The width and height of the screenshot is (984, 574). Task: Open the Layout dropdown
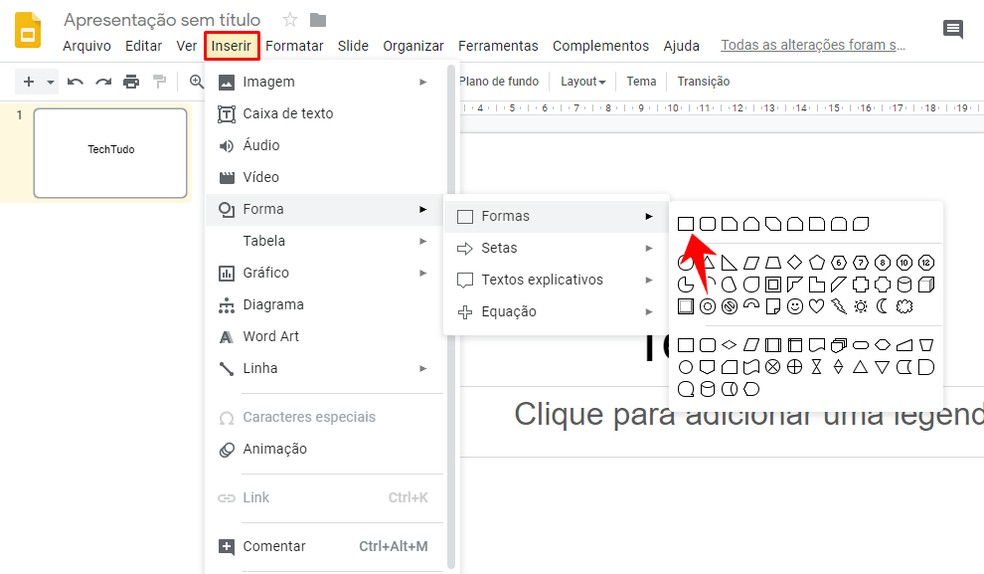[583, 82]
